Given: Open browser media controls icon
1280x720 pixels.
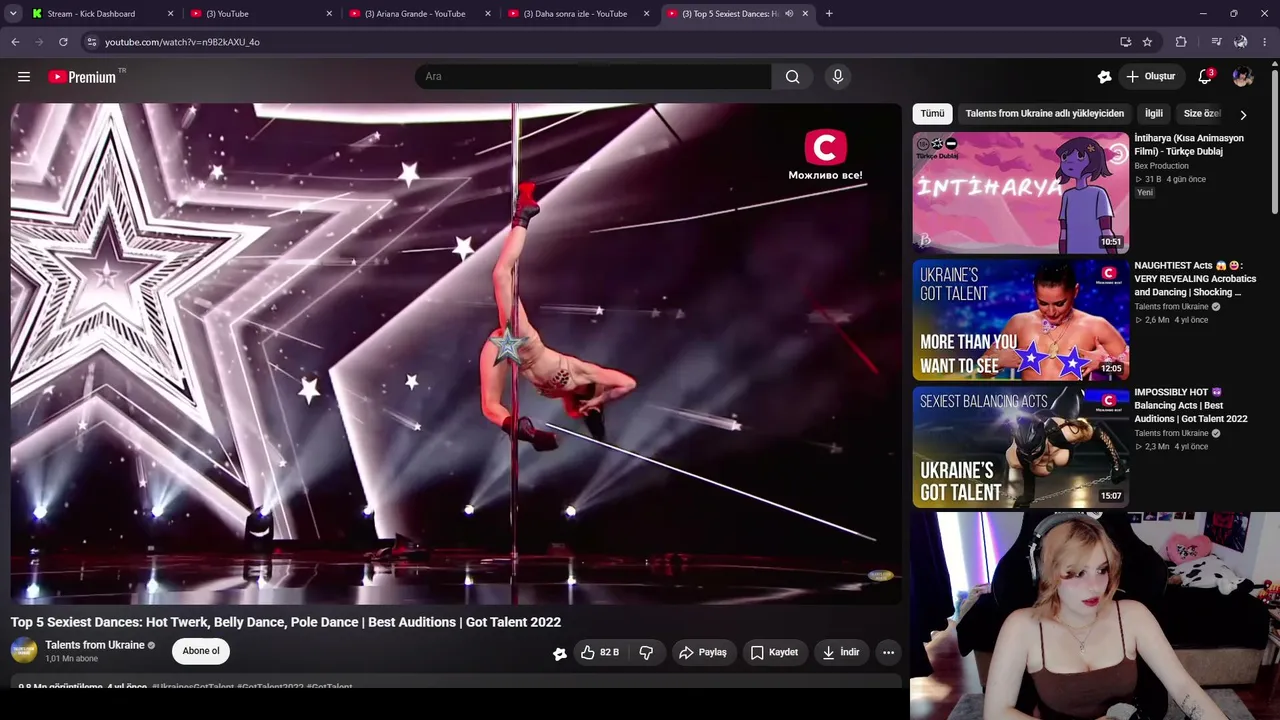Looking at the screenshot, I should point(1216,42).
